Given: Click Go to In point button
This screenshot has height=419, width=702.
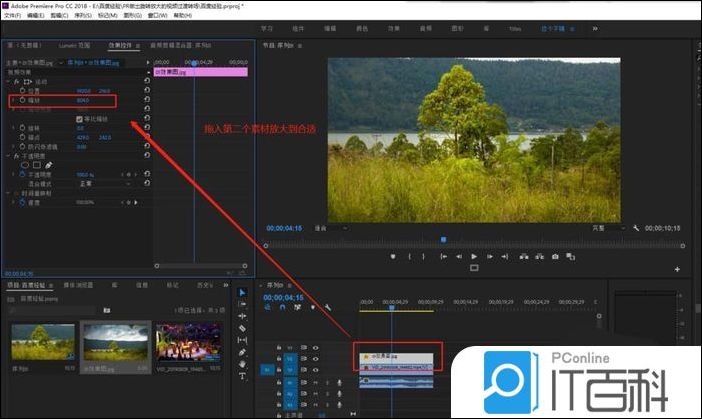Looking at the screenshot, I should (x=443, y=257).
